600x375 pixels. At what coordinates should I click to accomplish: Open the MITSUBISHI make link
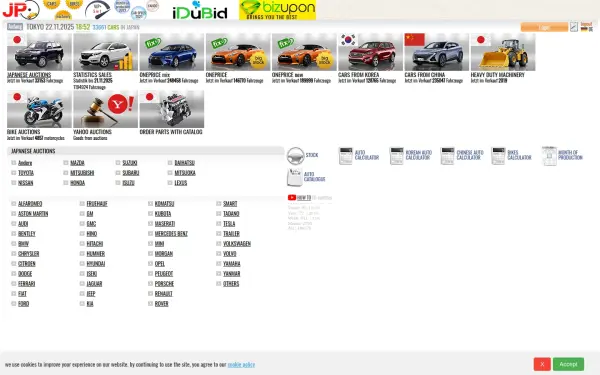pos(82,173)
